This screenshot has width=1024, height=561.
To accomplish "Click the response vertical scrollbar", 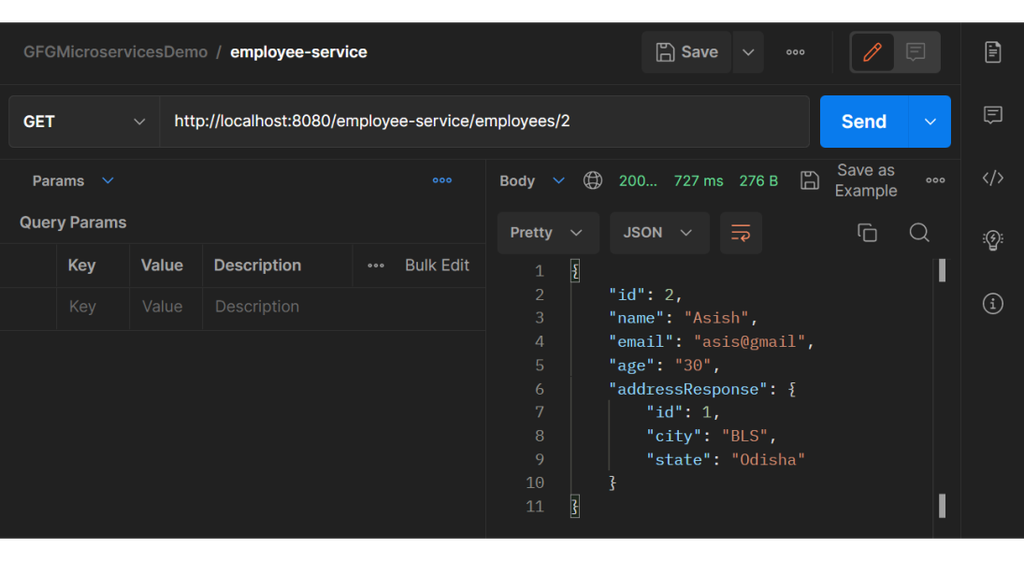I will point(942,388).
